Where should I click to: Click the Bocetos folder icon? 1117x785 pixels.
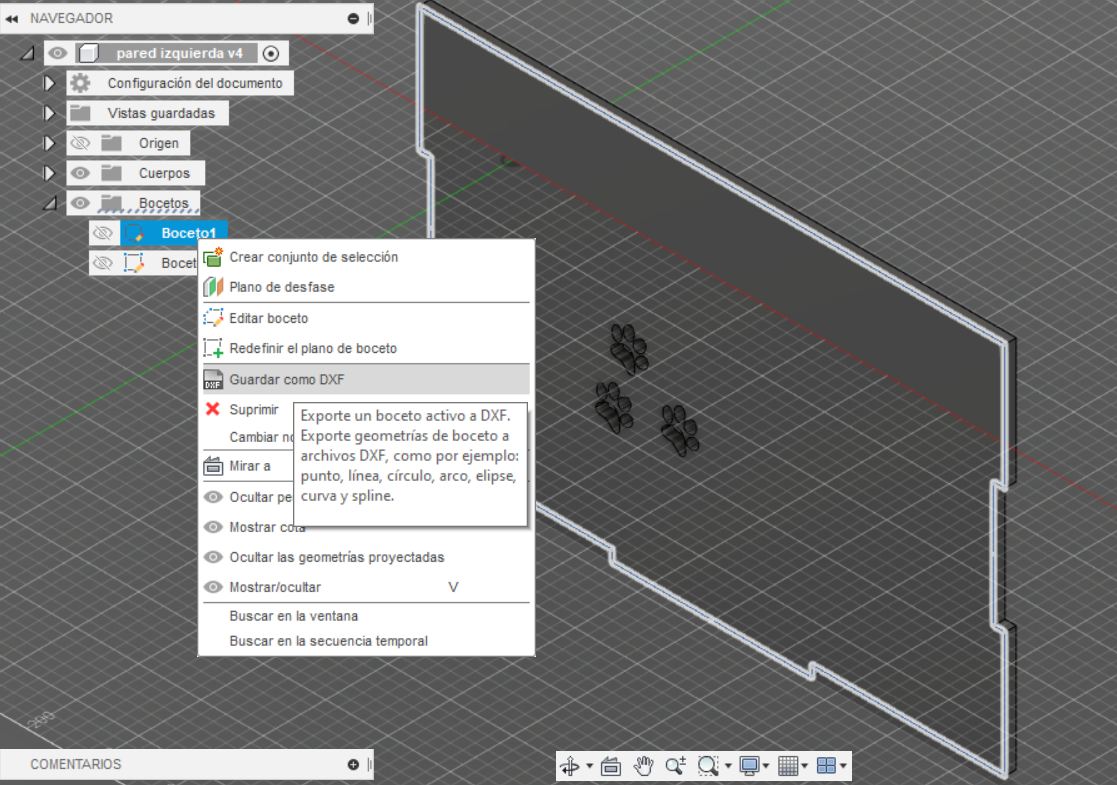coord(111,203)
